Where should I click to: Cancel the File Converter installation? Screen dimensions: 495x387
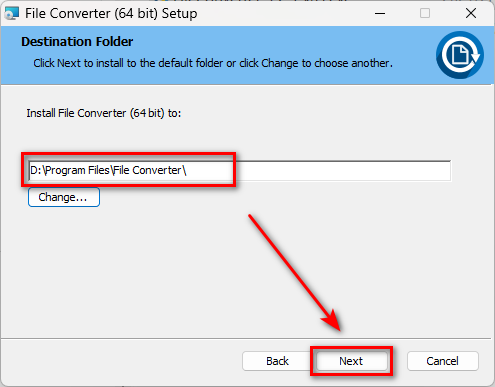click(443, 361)
